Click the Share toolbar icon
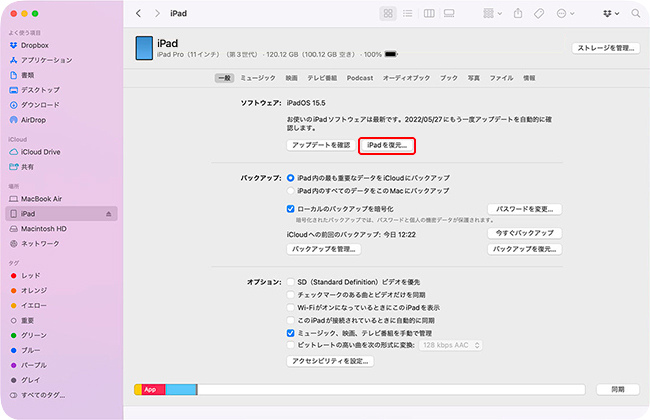This screenshot has width=650, height=420. pos(518,14)
